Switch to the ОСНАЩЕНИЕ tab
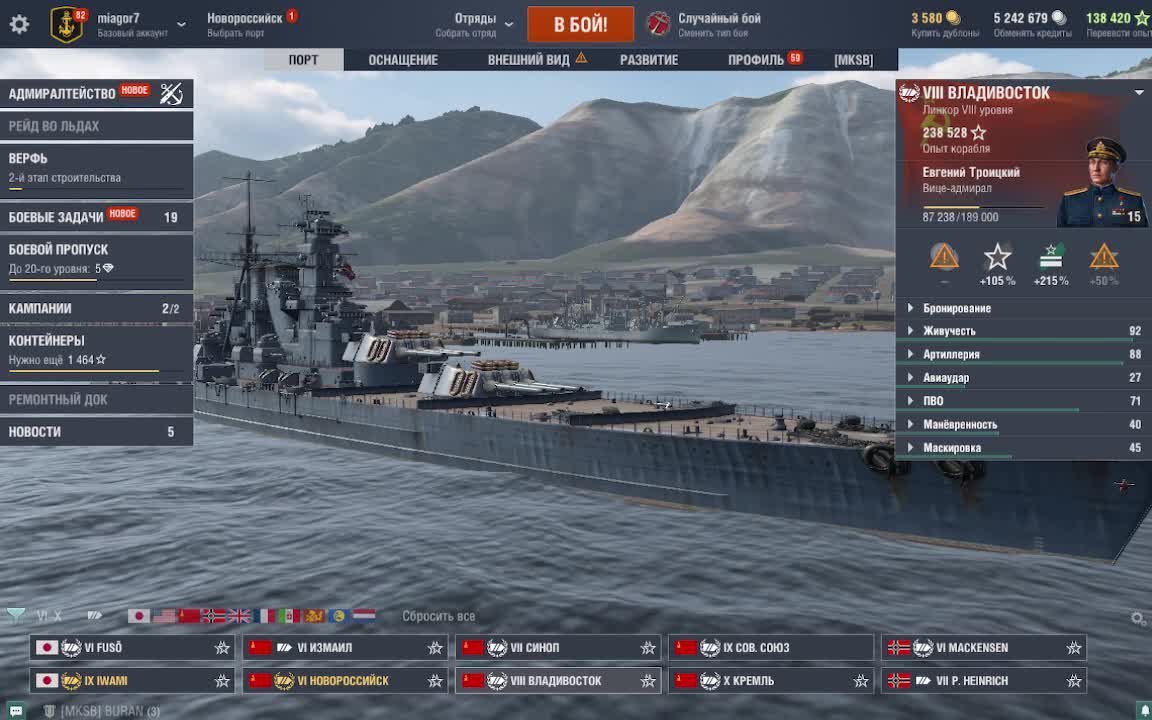This screenshot has height=720, width=1152. [403, 60]
